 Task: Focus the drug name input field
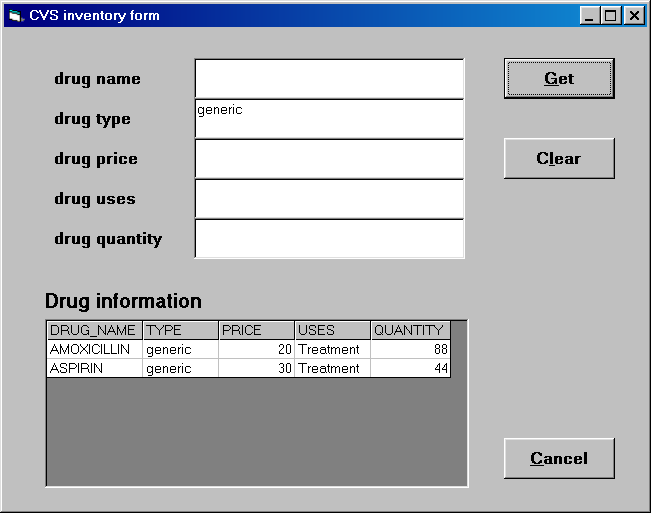(329, 79)
